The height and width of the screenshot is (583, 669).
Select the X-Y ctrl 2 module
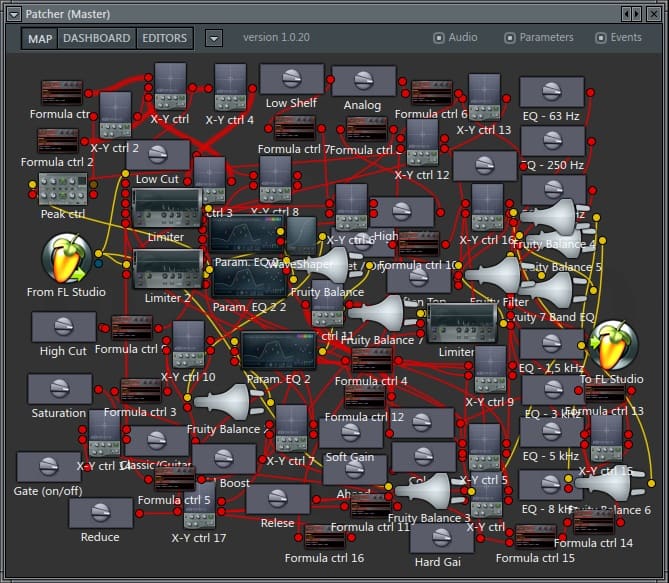115,114
